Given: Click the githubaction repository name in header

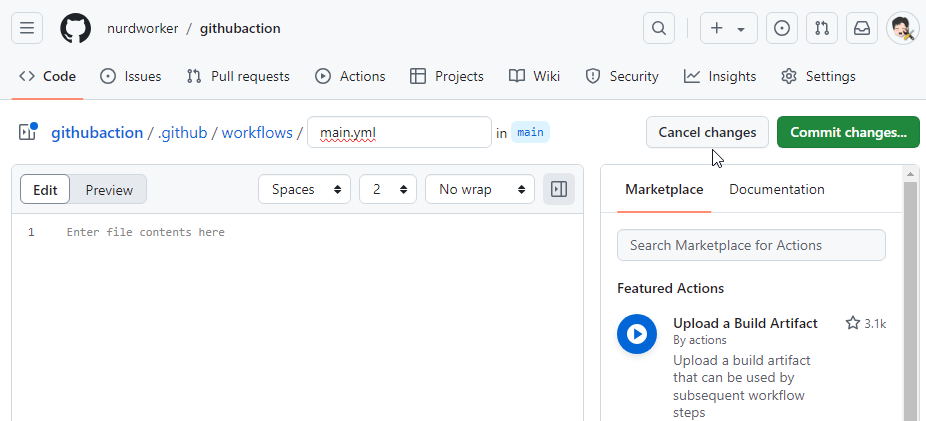Looking at the screenshot, I should tap(240, 28).
